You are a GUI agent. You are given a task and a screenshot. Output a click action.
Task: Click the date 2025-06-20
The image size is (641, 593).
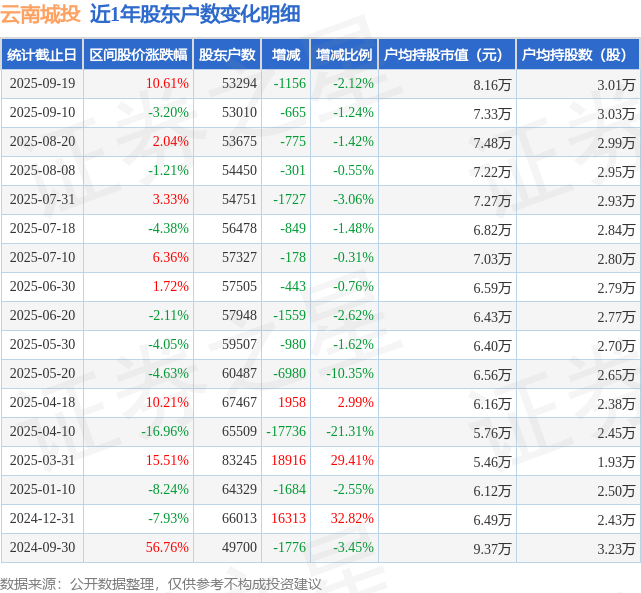tap(43, 316)
